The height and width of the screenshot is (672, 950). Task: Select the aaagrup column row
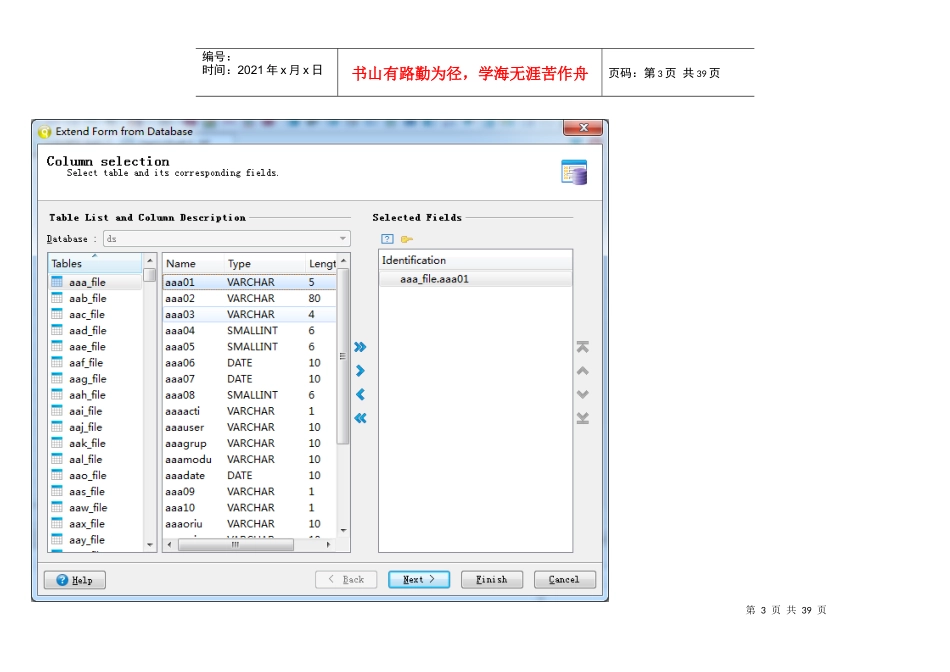point(250,443)
